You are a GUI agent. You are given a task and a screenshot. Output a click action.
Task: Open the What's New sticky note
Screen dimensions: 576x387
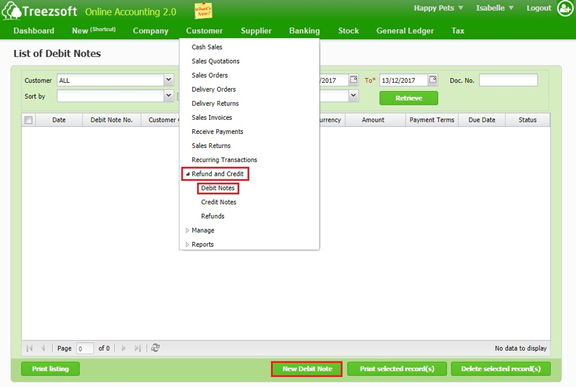203,10
